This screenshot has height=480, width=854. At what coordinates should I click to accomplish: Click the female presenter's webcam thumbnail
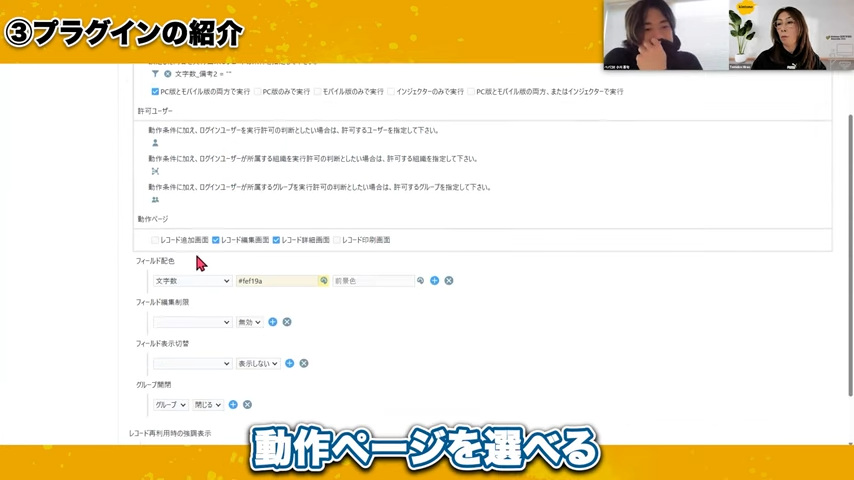coord(791,35)
